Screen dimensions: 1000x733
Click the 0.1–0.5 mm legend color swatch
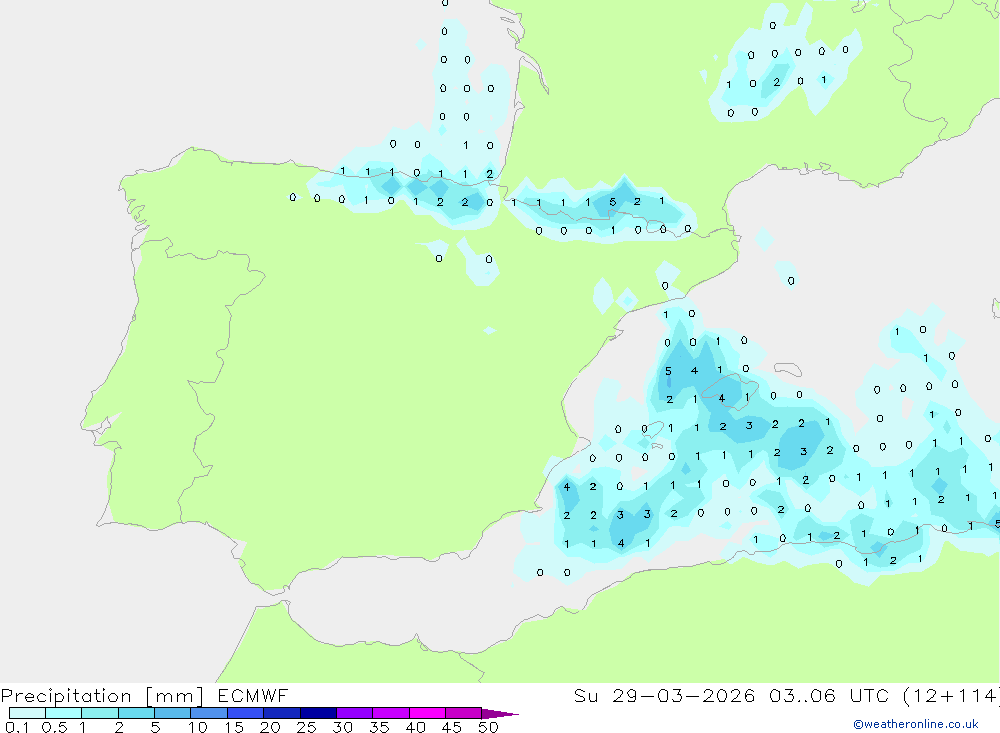(x=27, y=713)
